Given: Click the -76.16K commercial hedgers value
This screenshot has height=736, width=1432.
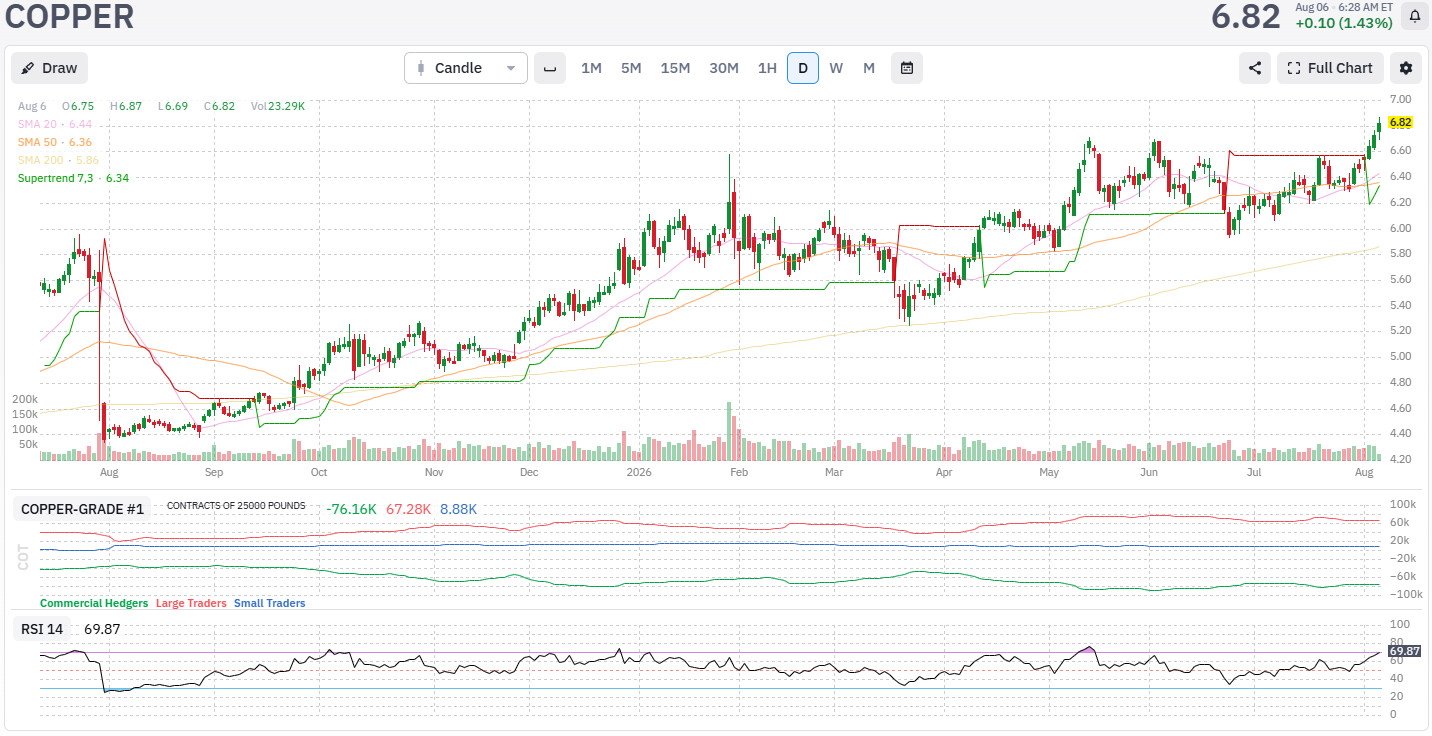Looking at the screenshot, I should (351, 509).
